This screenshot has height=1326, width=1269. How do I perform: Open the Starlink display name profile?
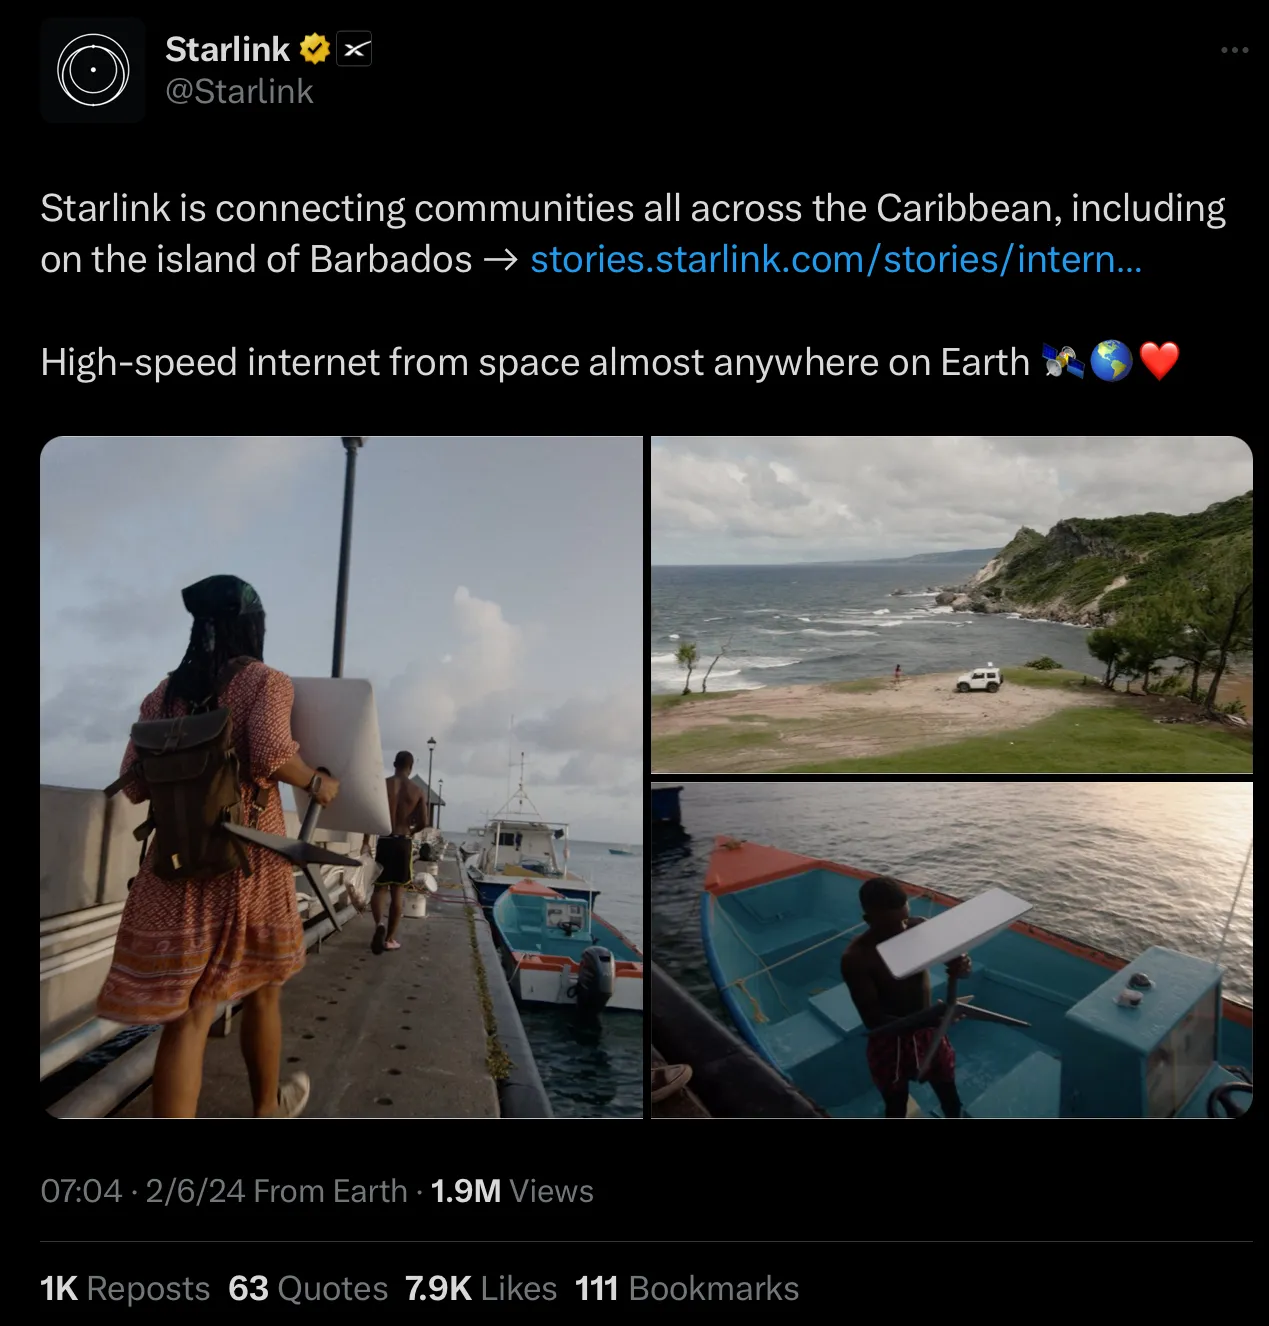click(227, 49)
